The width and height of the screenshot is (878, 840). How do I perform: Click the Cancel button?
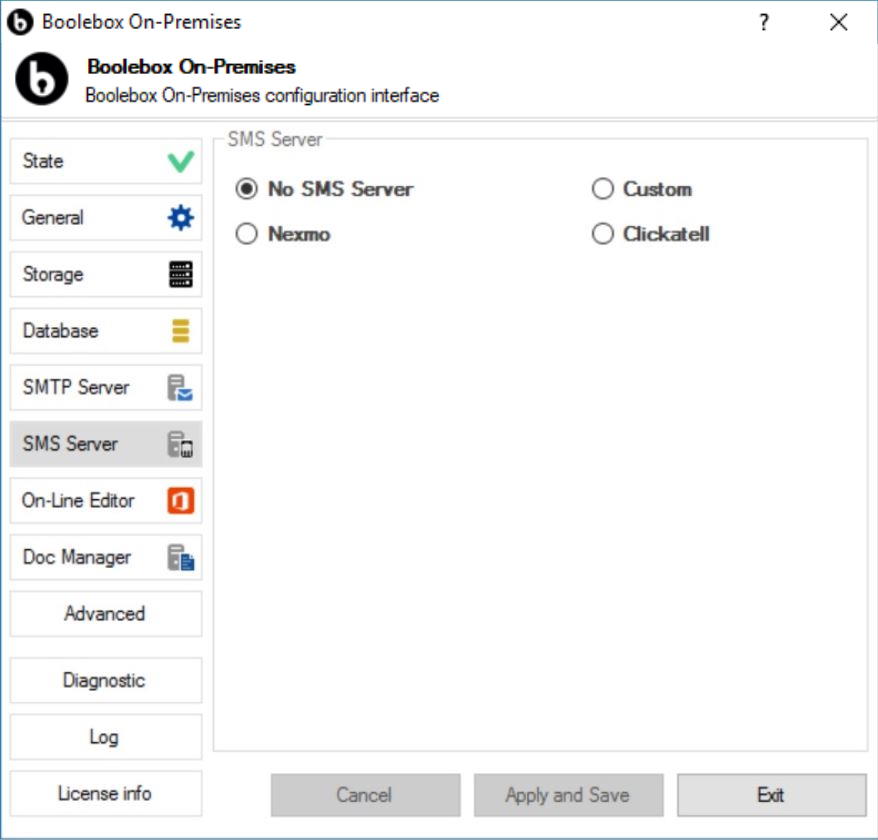click(366, 795)
